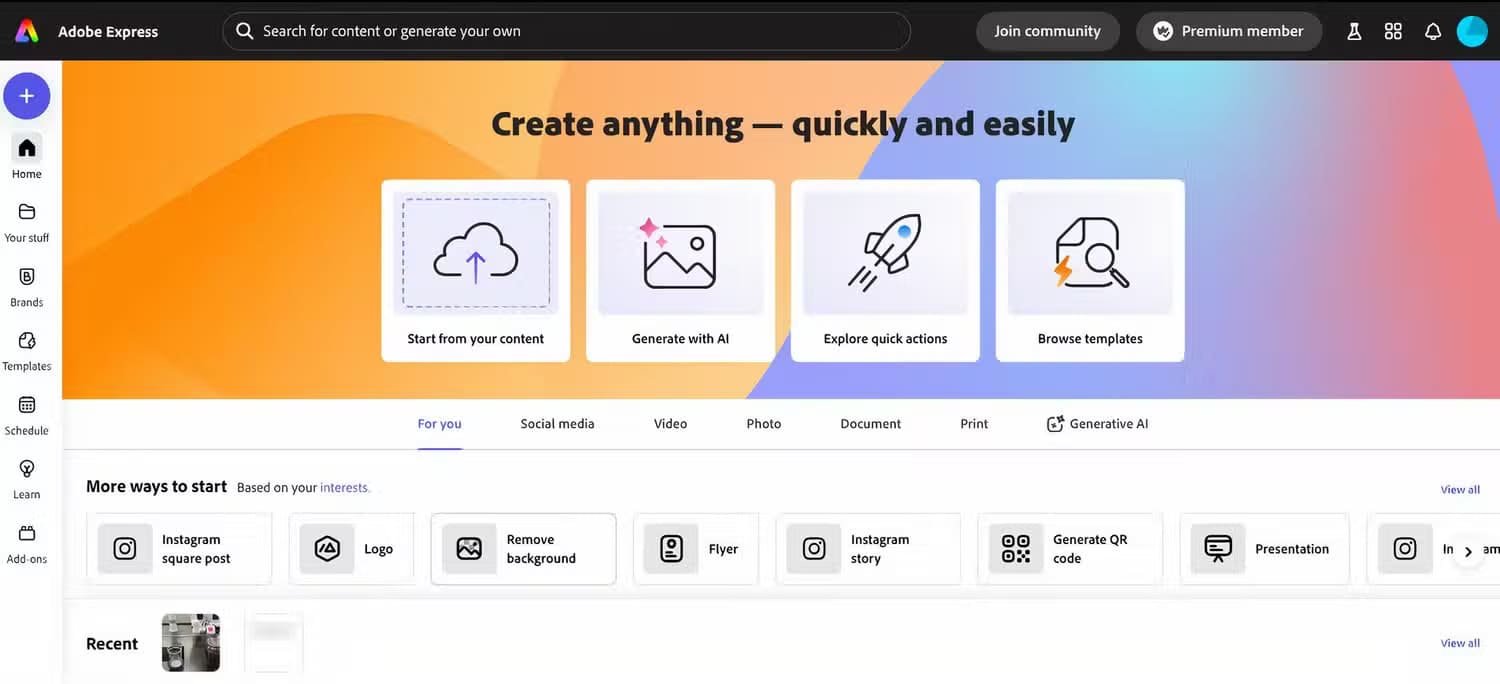Switch to the Social media tab
This screenshot has height=684, width=1500.
[x=557, y=424]
